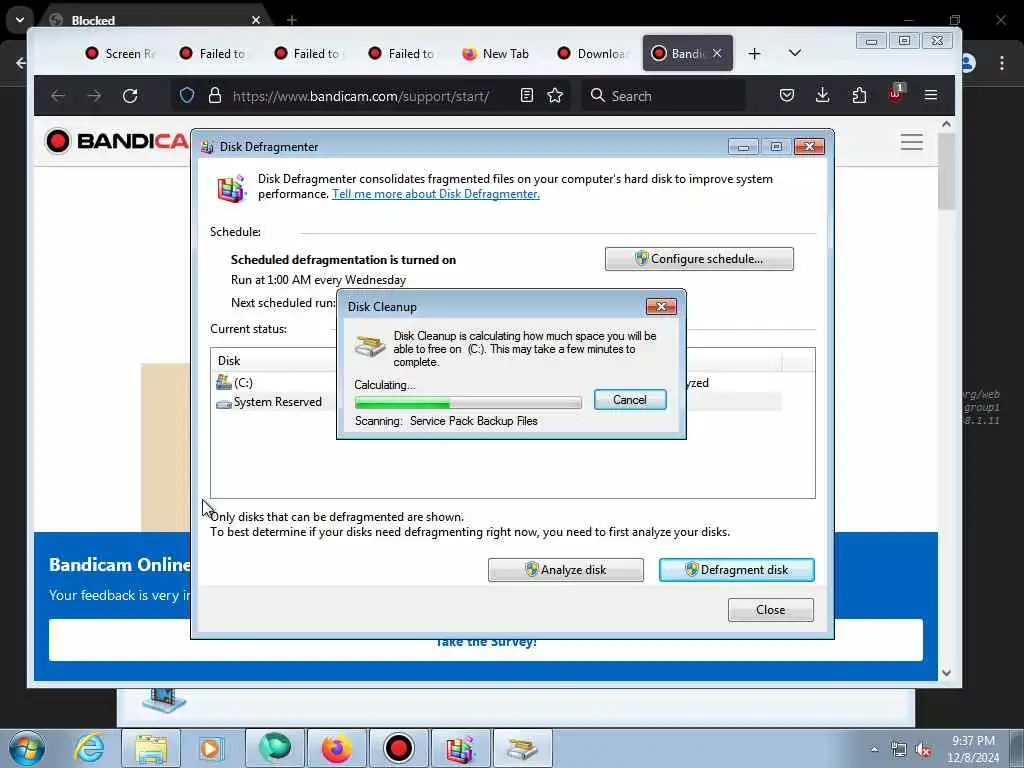This screenshot has width=1024, height=768.
Task: Open Configure schedule settings
Action: pos(699,259)
